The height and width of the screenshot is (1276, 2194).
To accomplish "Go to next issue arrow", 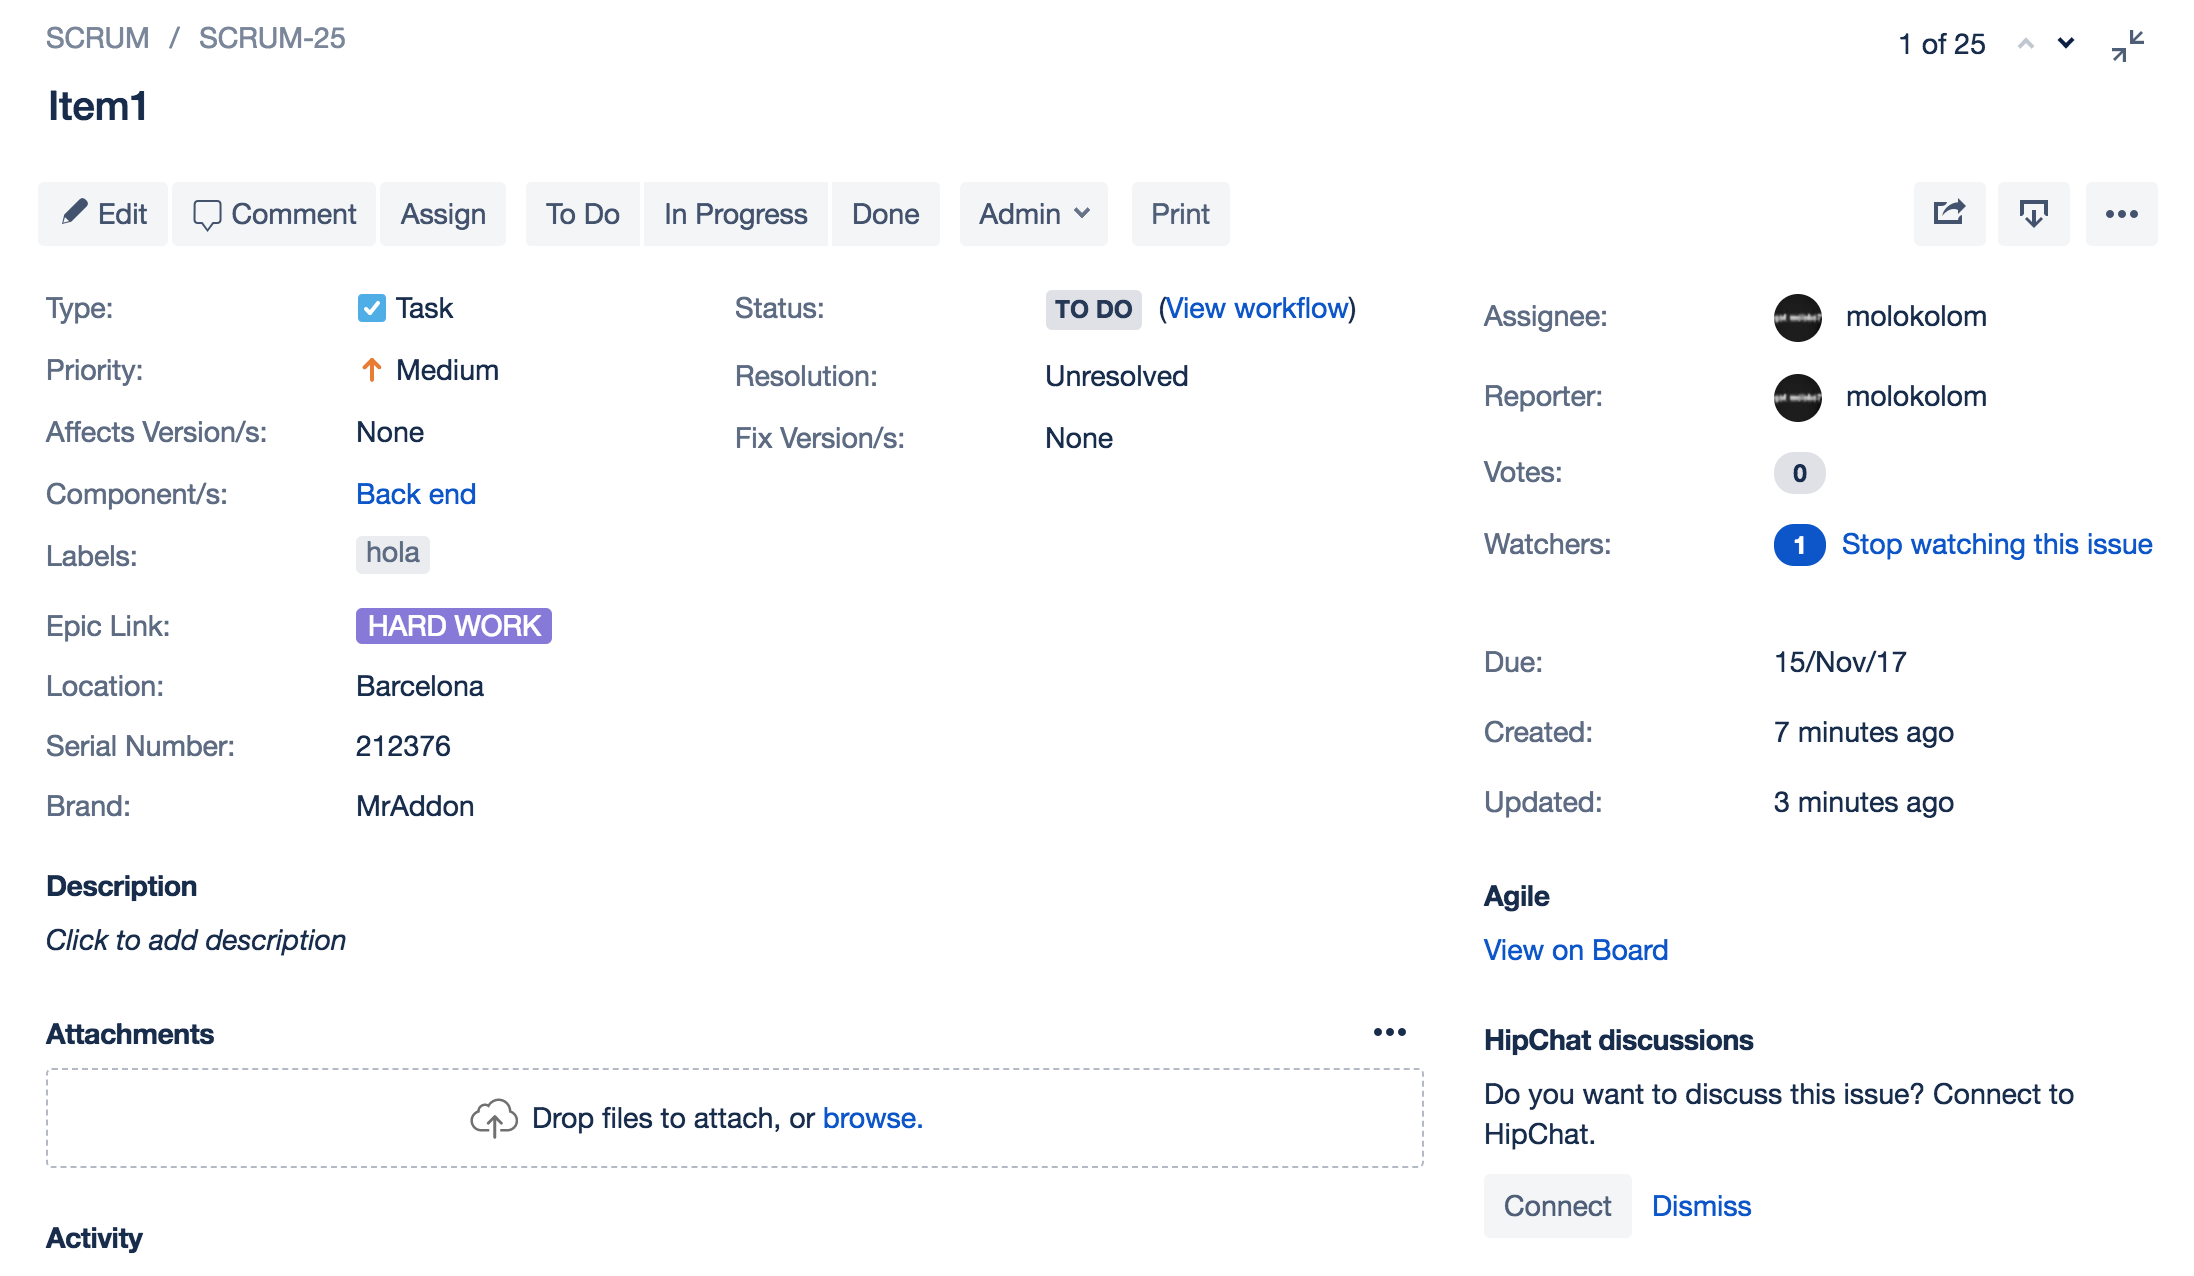I will 2066,44.
